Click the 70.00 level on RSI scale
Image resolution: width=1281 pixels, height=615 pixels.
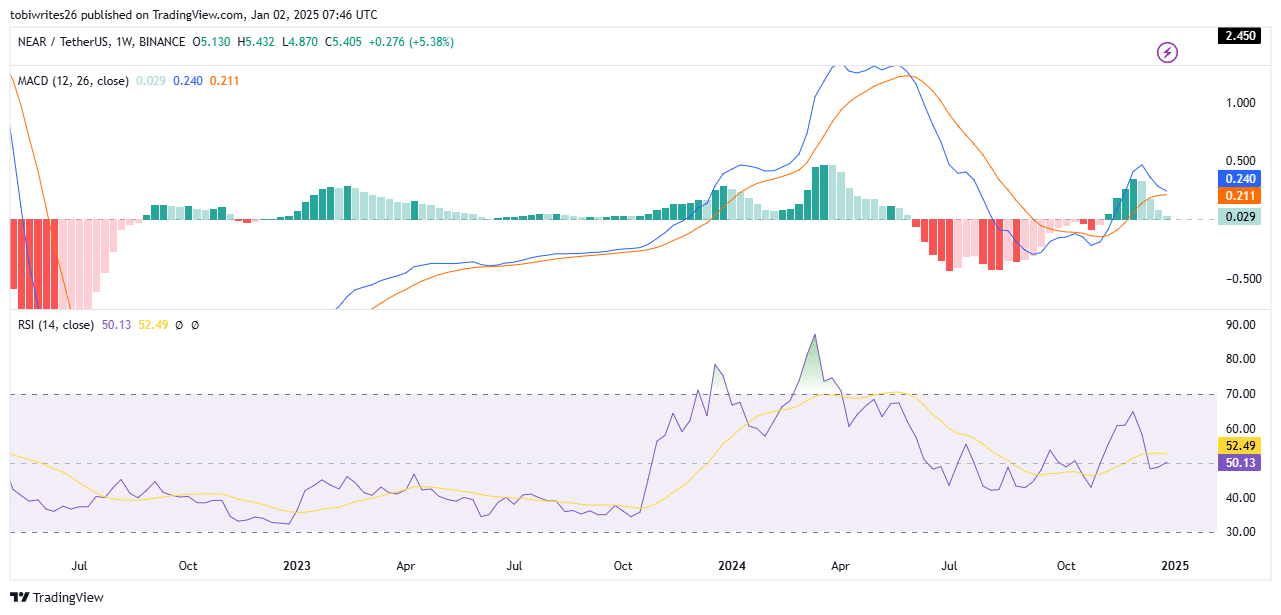coord(1239,394)
